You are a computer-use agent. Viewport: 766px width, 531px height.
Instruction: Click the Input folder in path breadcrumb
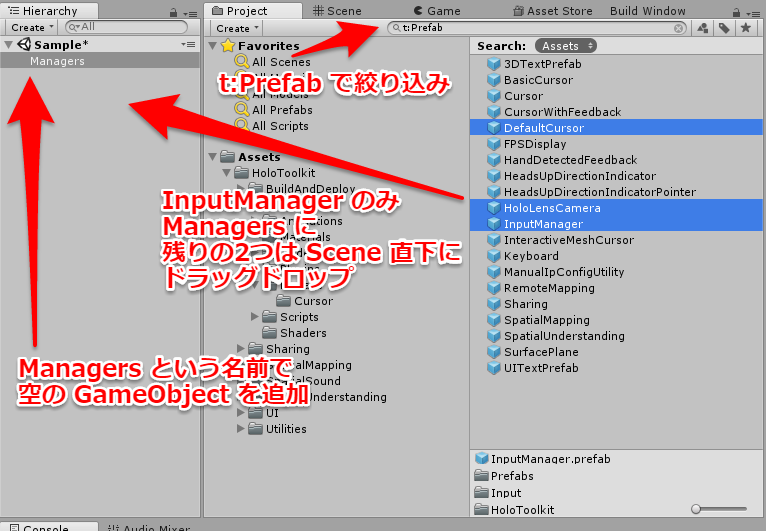[x=506, y=493]
